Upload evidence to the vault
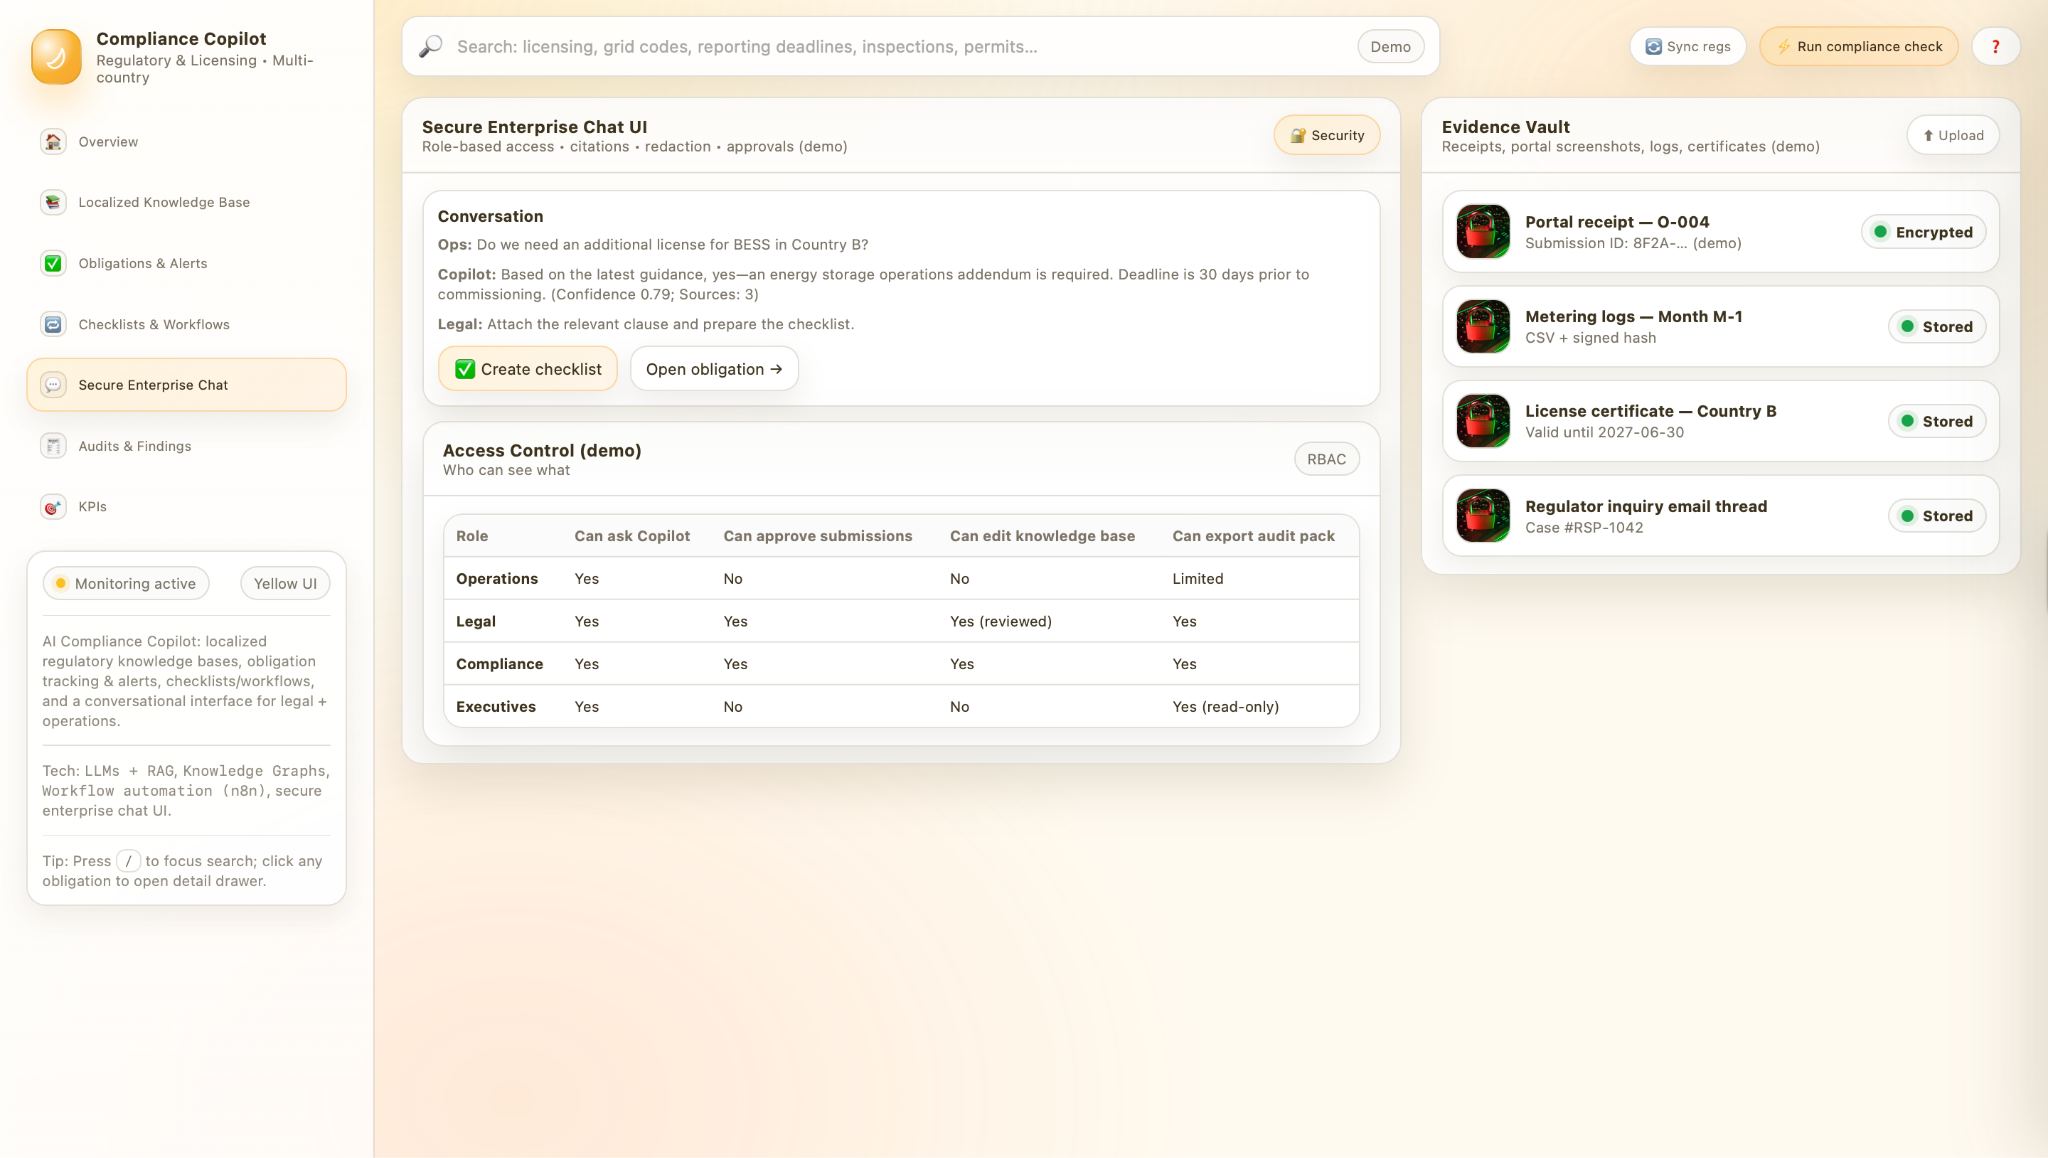This screenshot has height=1158, width=2048. click(x=1952, y=136)
